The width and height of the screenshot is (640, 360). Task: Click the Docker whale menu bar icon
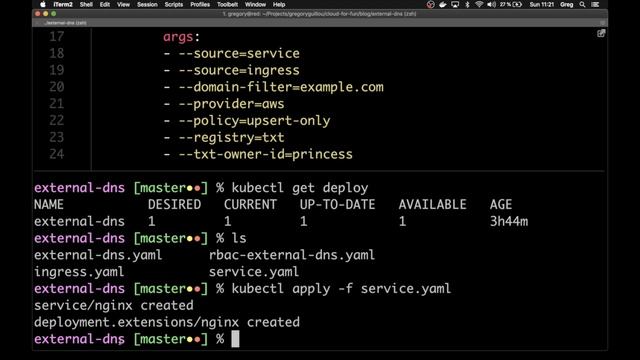443,4
